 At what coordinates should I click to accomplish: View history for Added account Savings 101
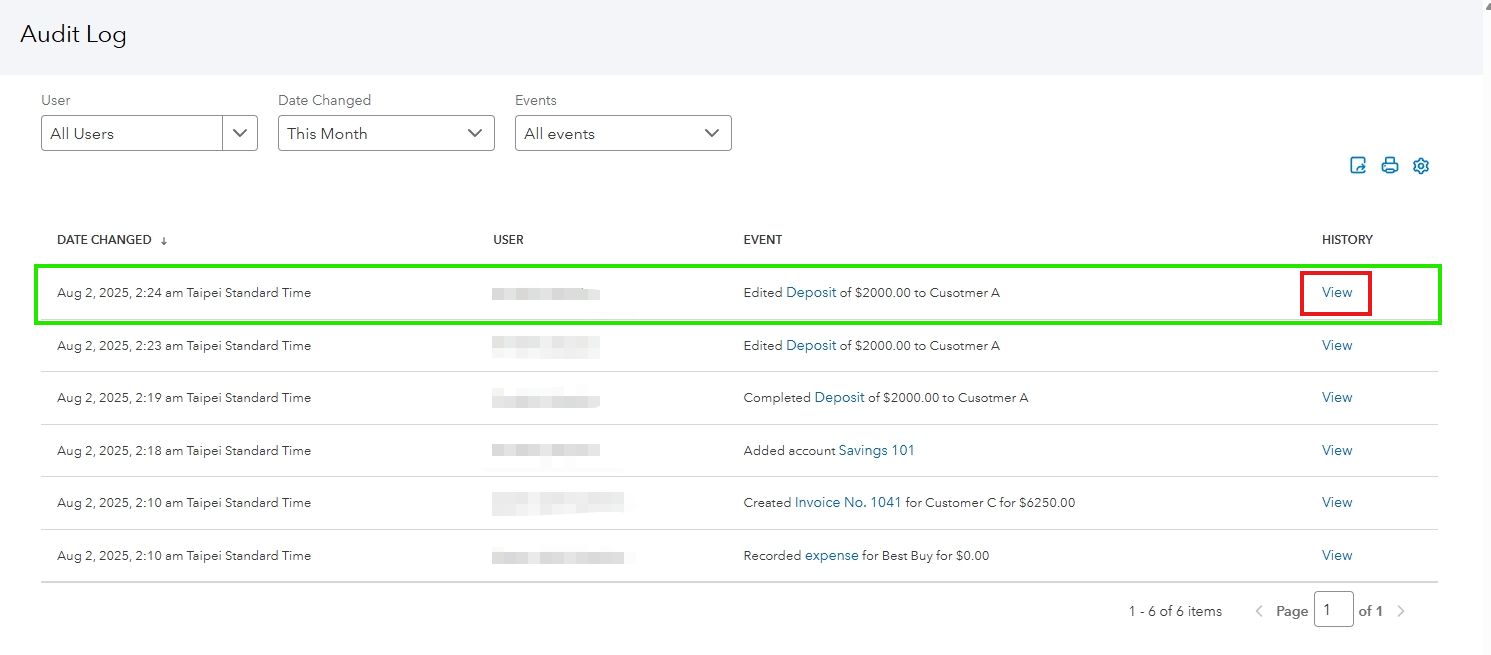tap(1336, 450)
